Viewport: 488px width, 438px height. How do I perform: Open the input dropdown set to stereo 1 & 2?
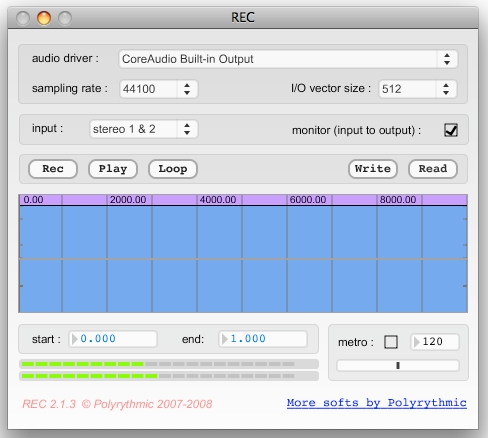[x=144, y=129]
